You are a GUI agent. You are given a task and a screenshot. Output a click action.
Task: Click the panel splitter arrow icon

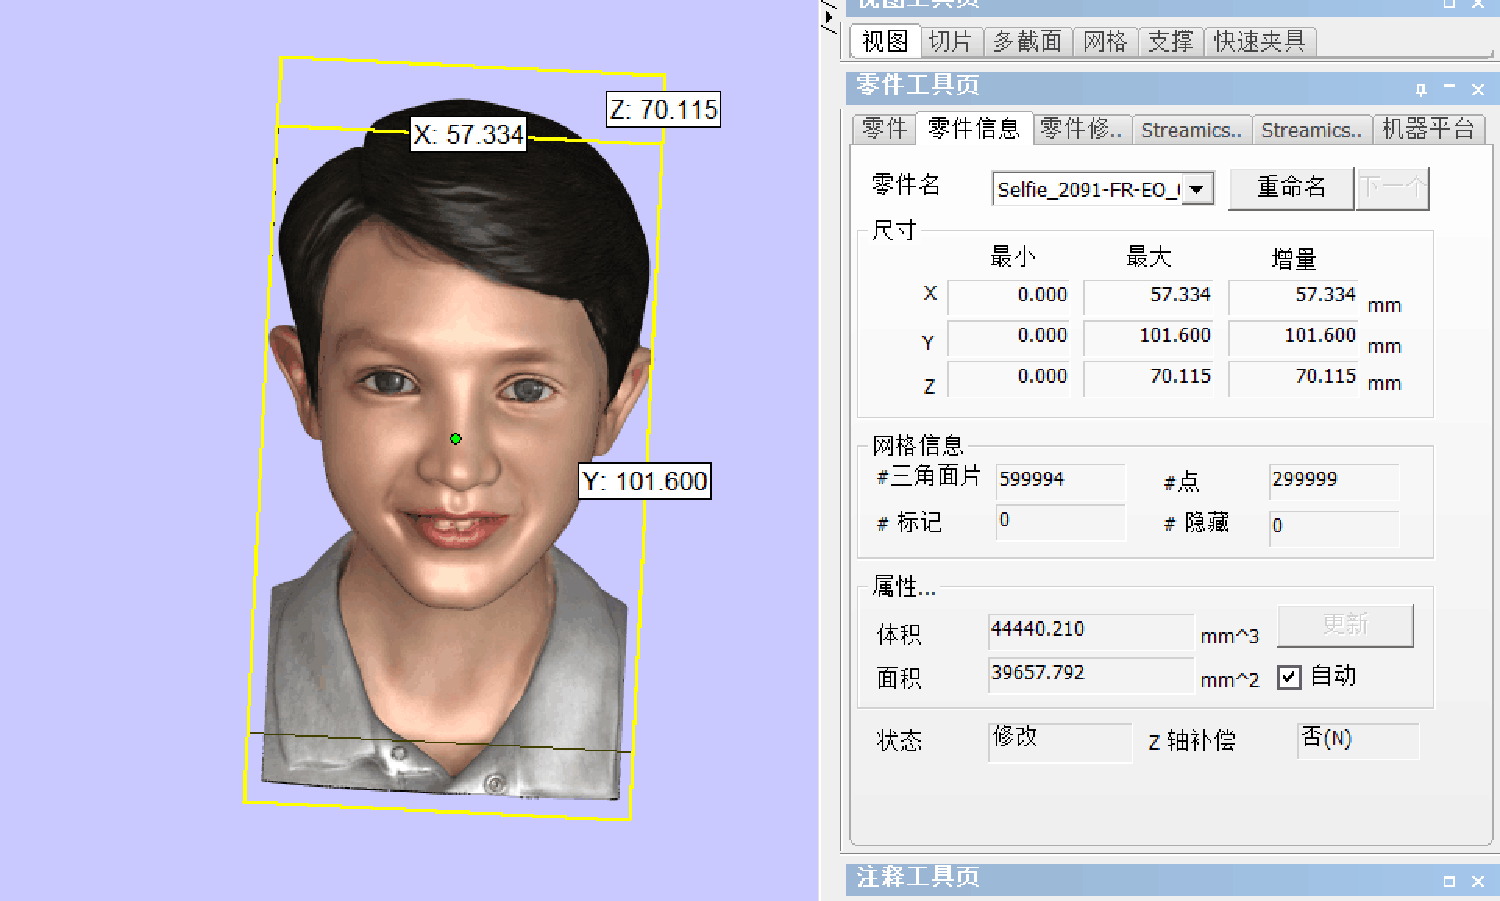click(x=829, y=17)
